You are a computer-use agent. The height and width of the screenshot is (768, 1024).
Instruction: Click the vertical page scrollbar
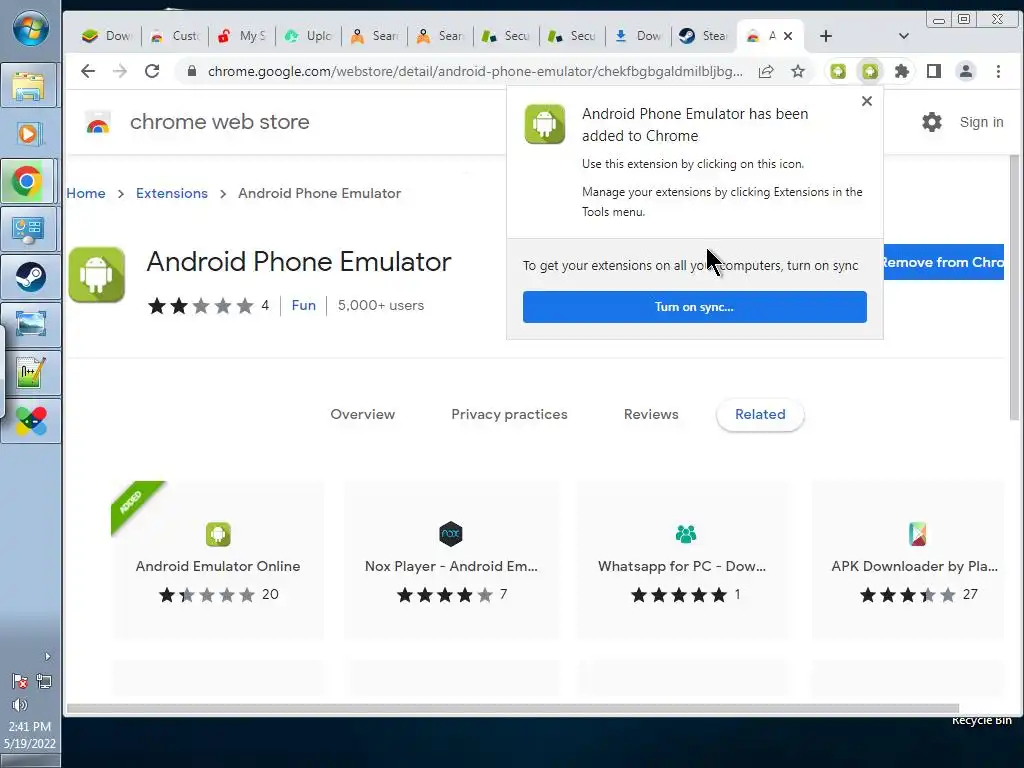[x=1014, y=287]
